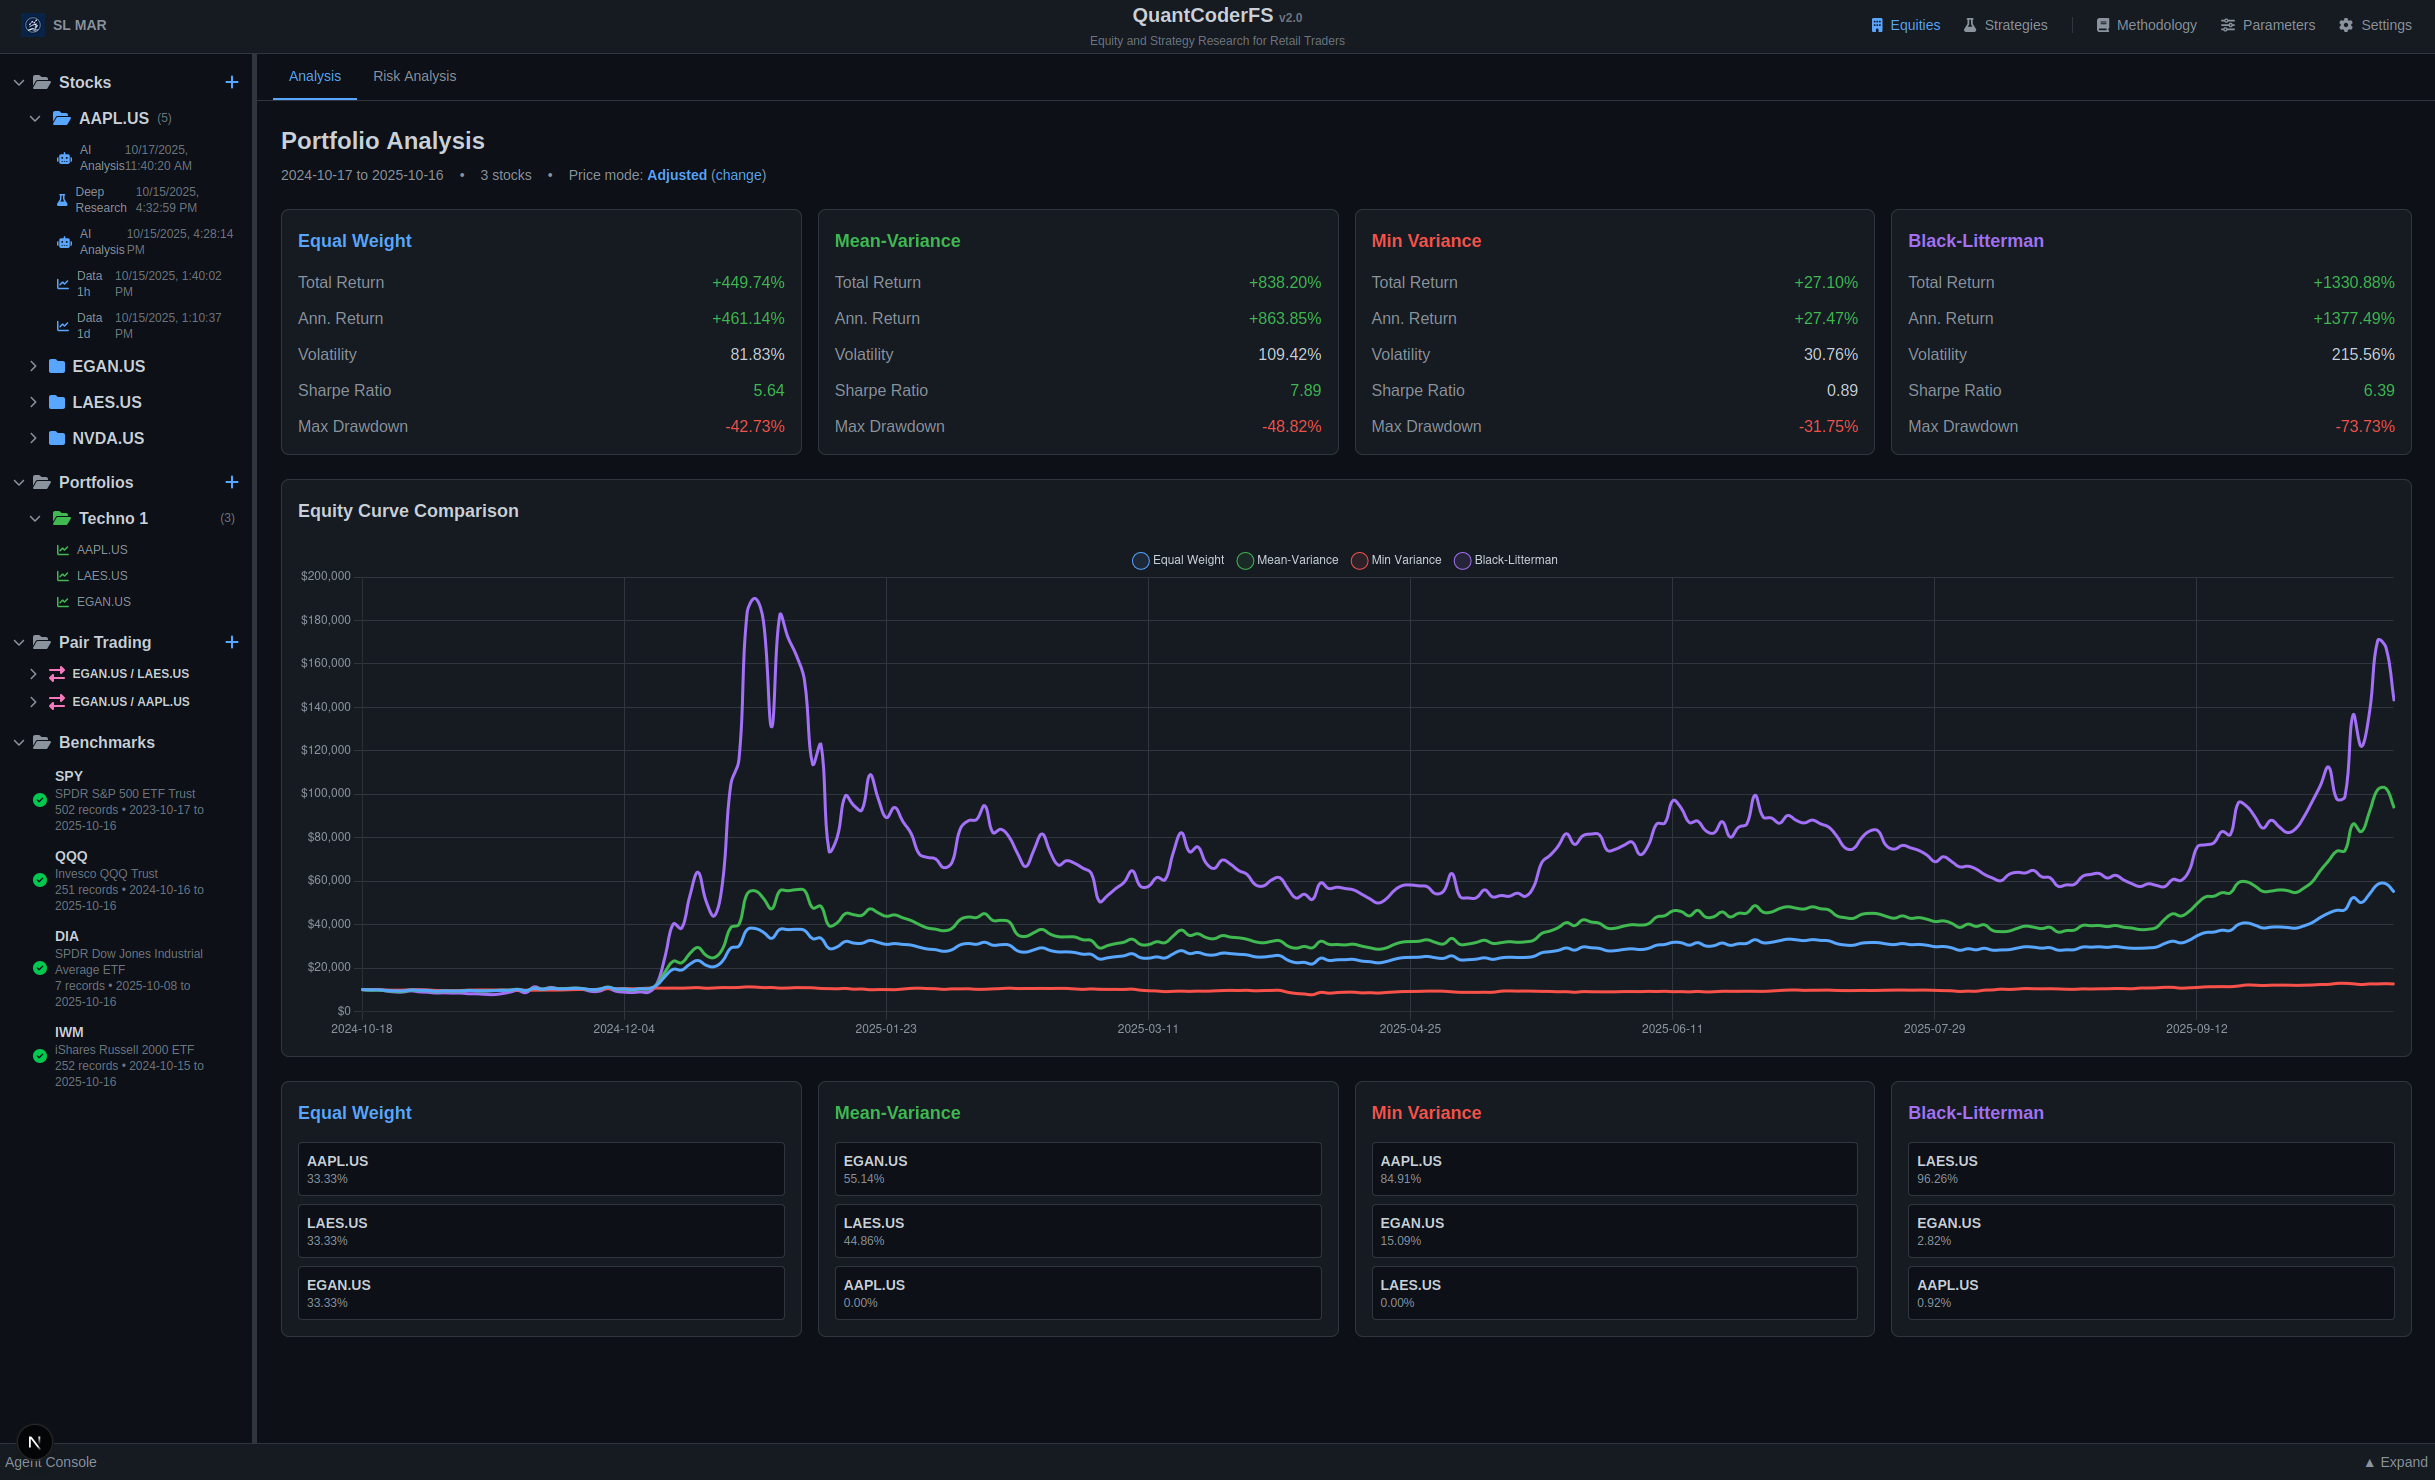Open the Parameters sliders icon
Screen dimensions: 2435x1480
[2227, 24]
